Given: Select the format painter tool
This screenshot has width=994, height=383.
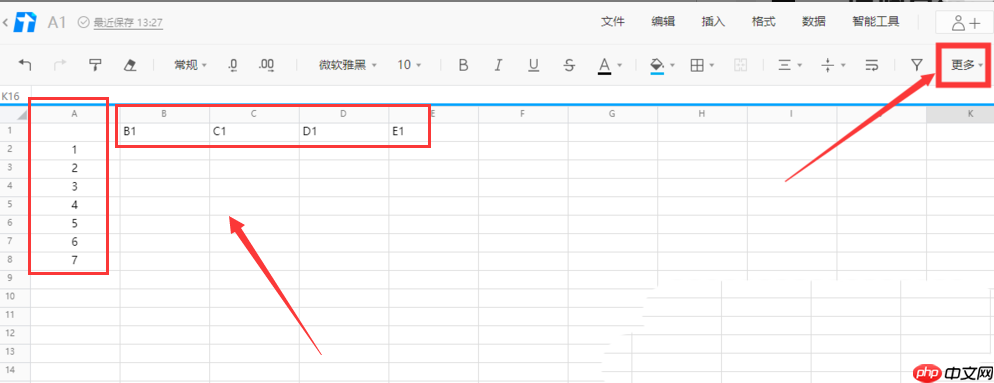Looking at the screenshot, I should click(x=95, y=65).
